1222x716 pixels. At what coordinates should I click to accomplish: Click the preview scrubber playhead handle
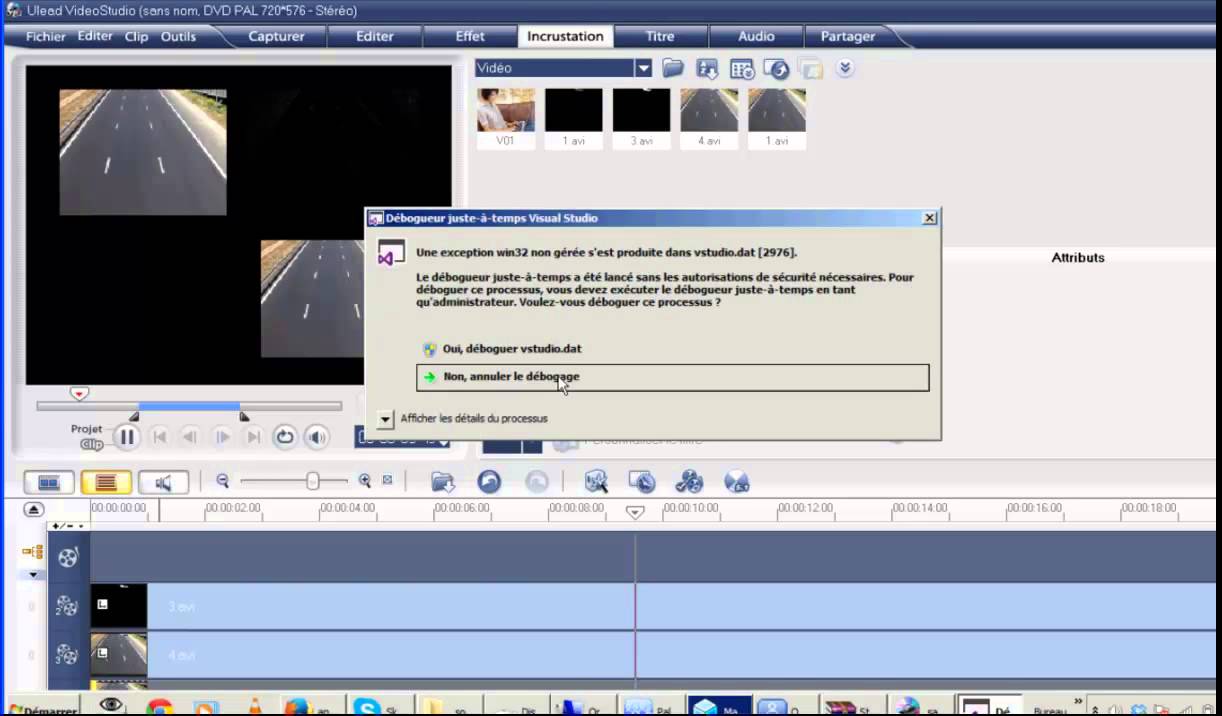(x=79, y=394)
